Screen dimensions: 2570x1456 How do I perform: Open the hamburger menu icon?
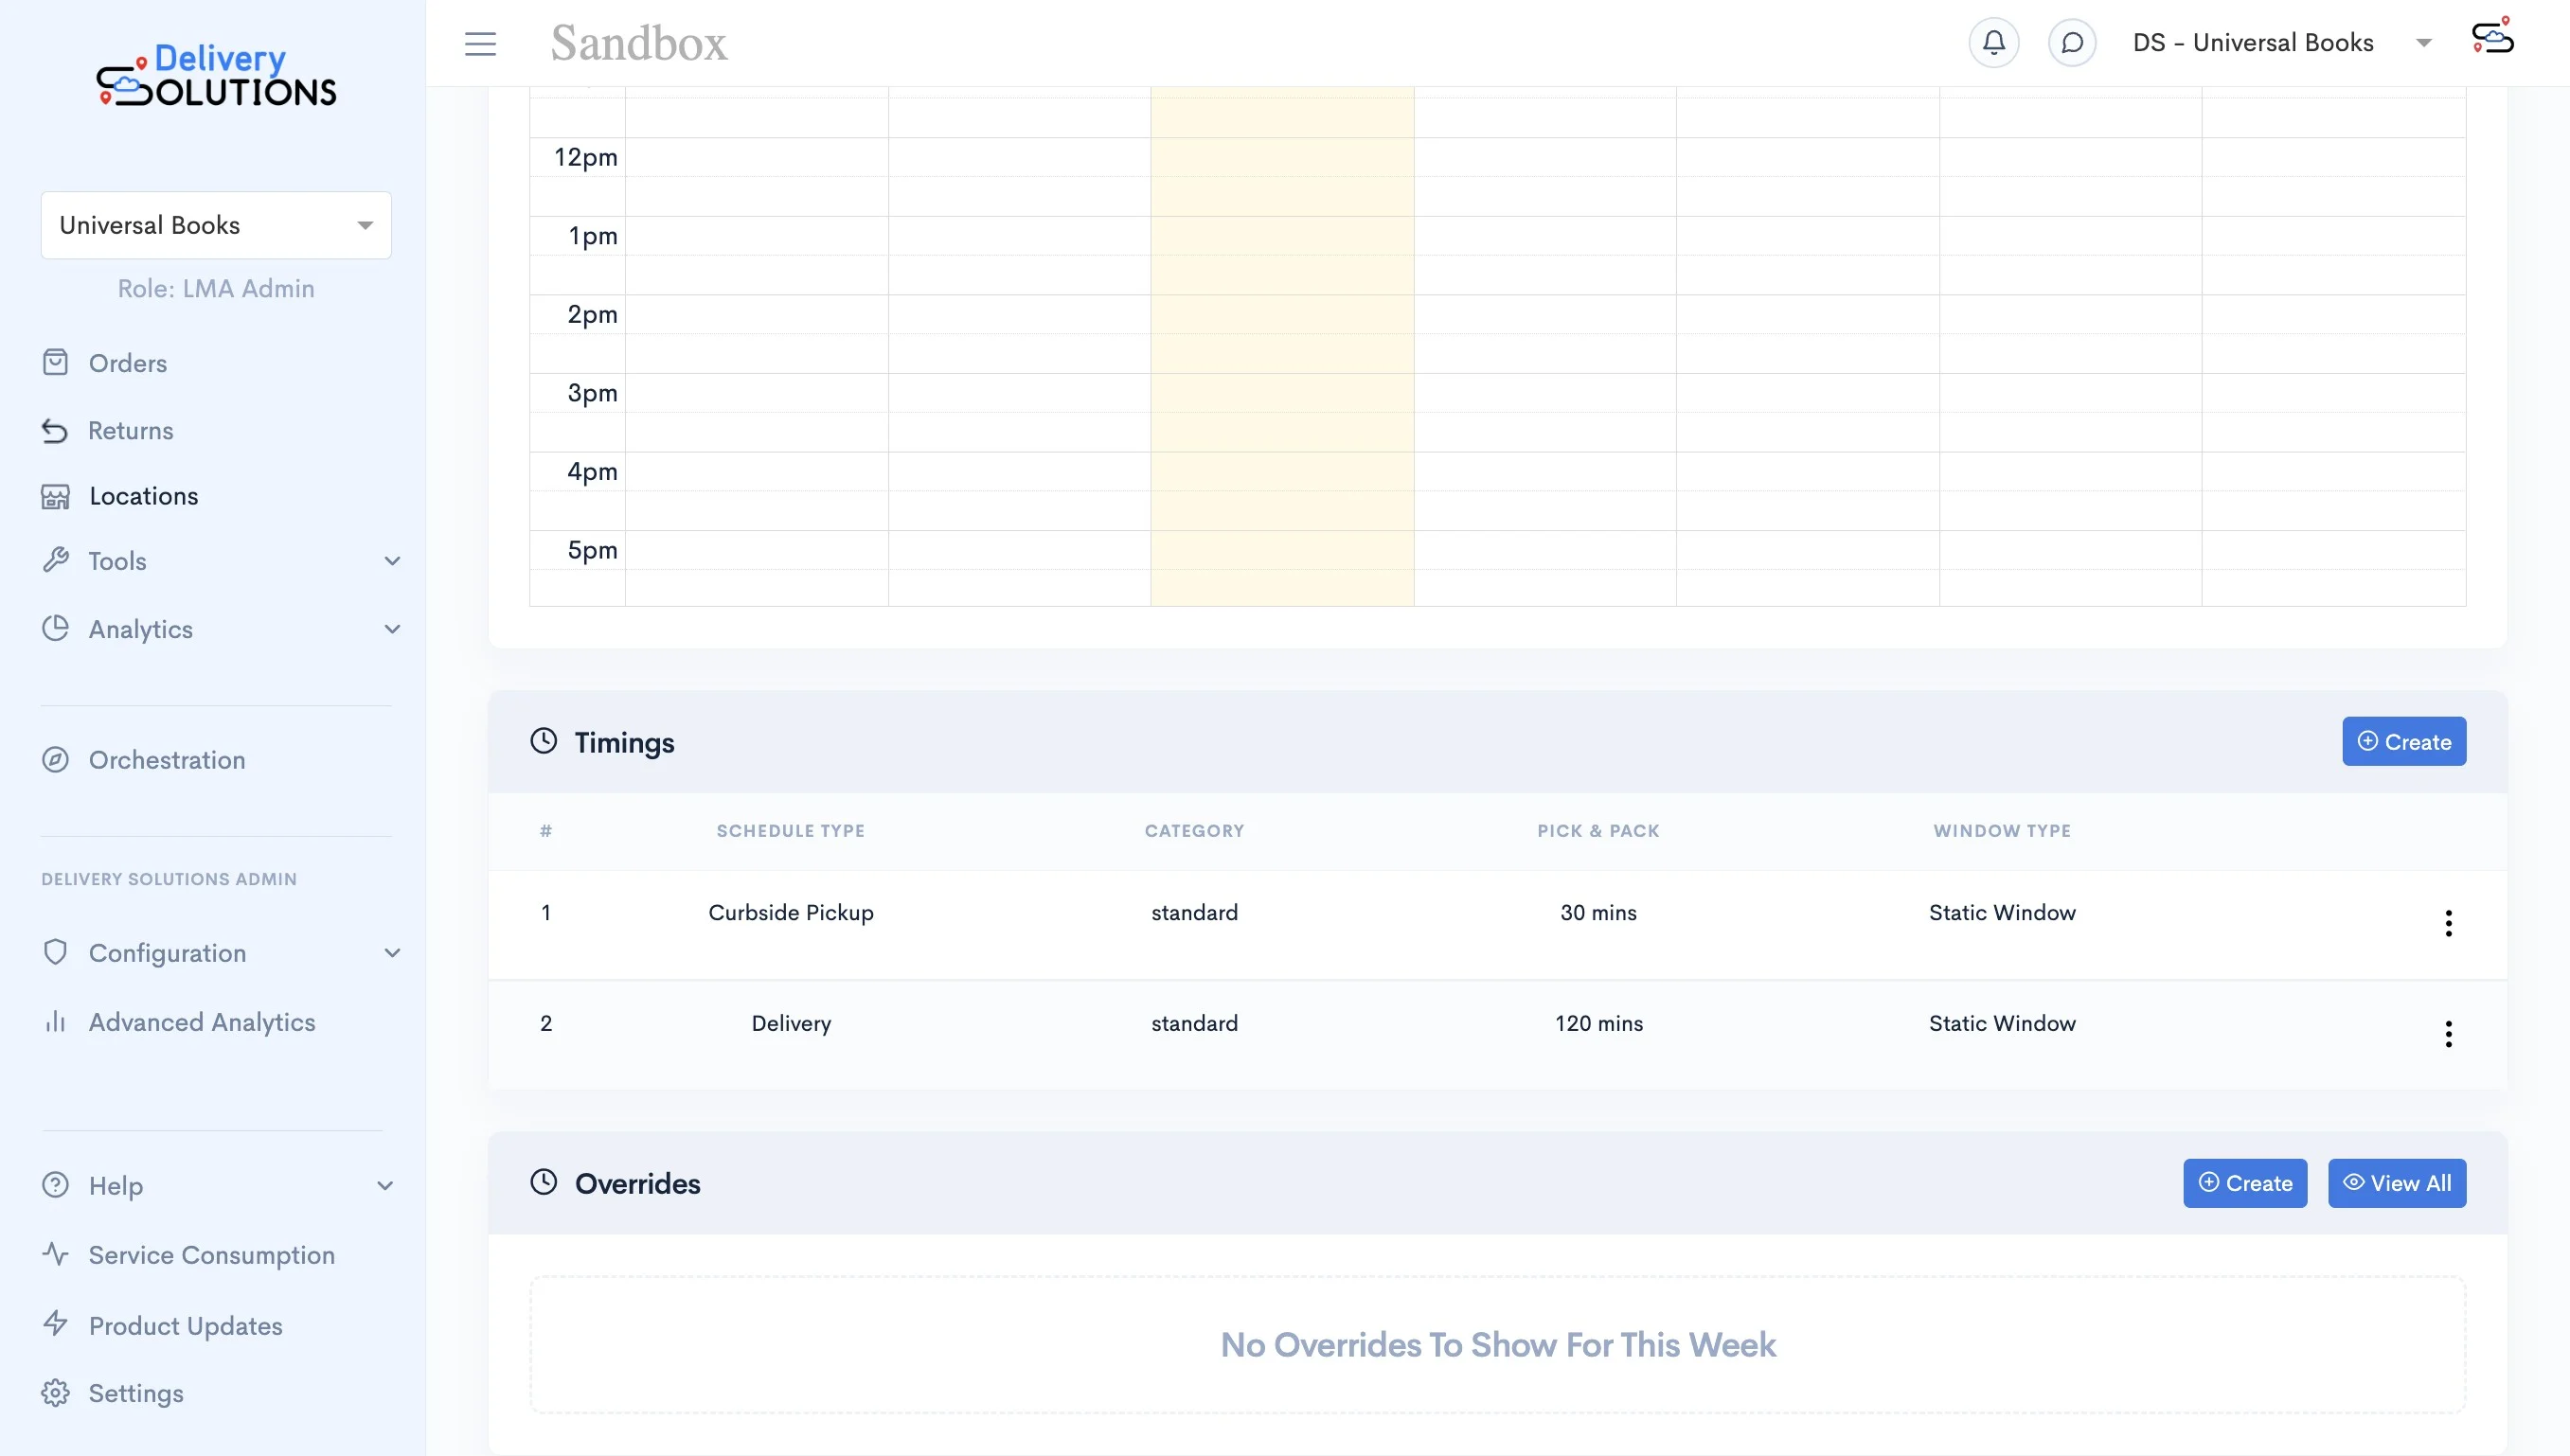480,43
